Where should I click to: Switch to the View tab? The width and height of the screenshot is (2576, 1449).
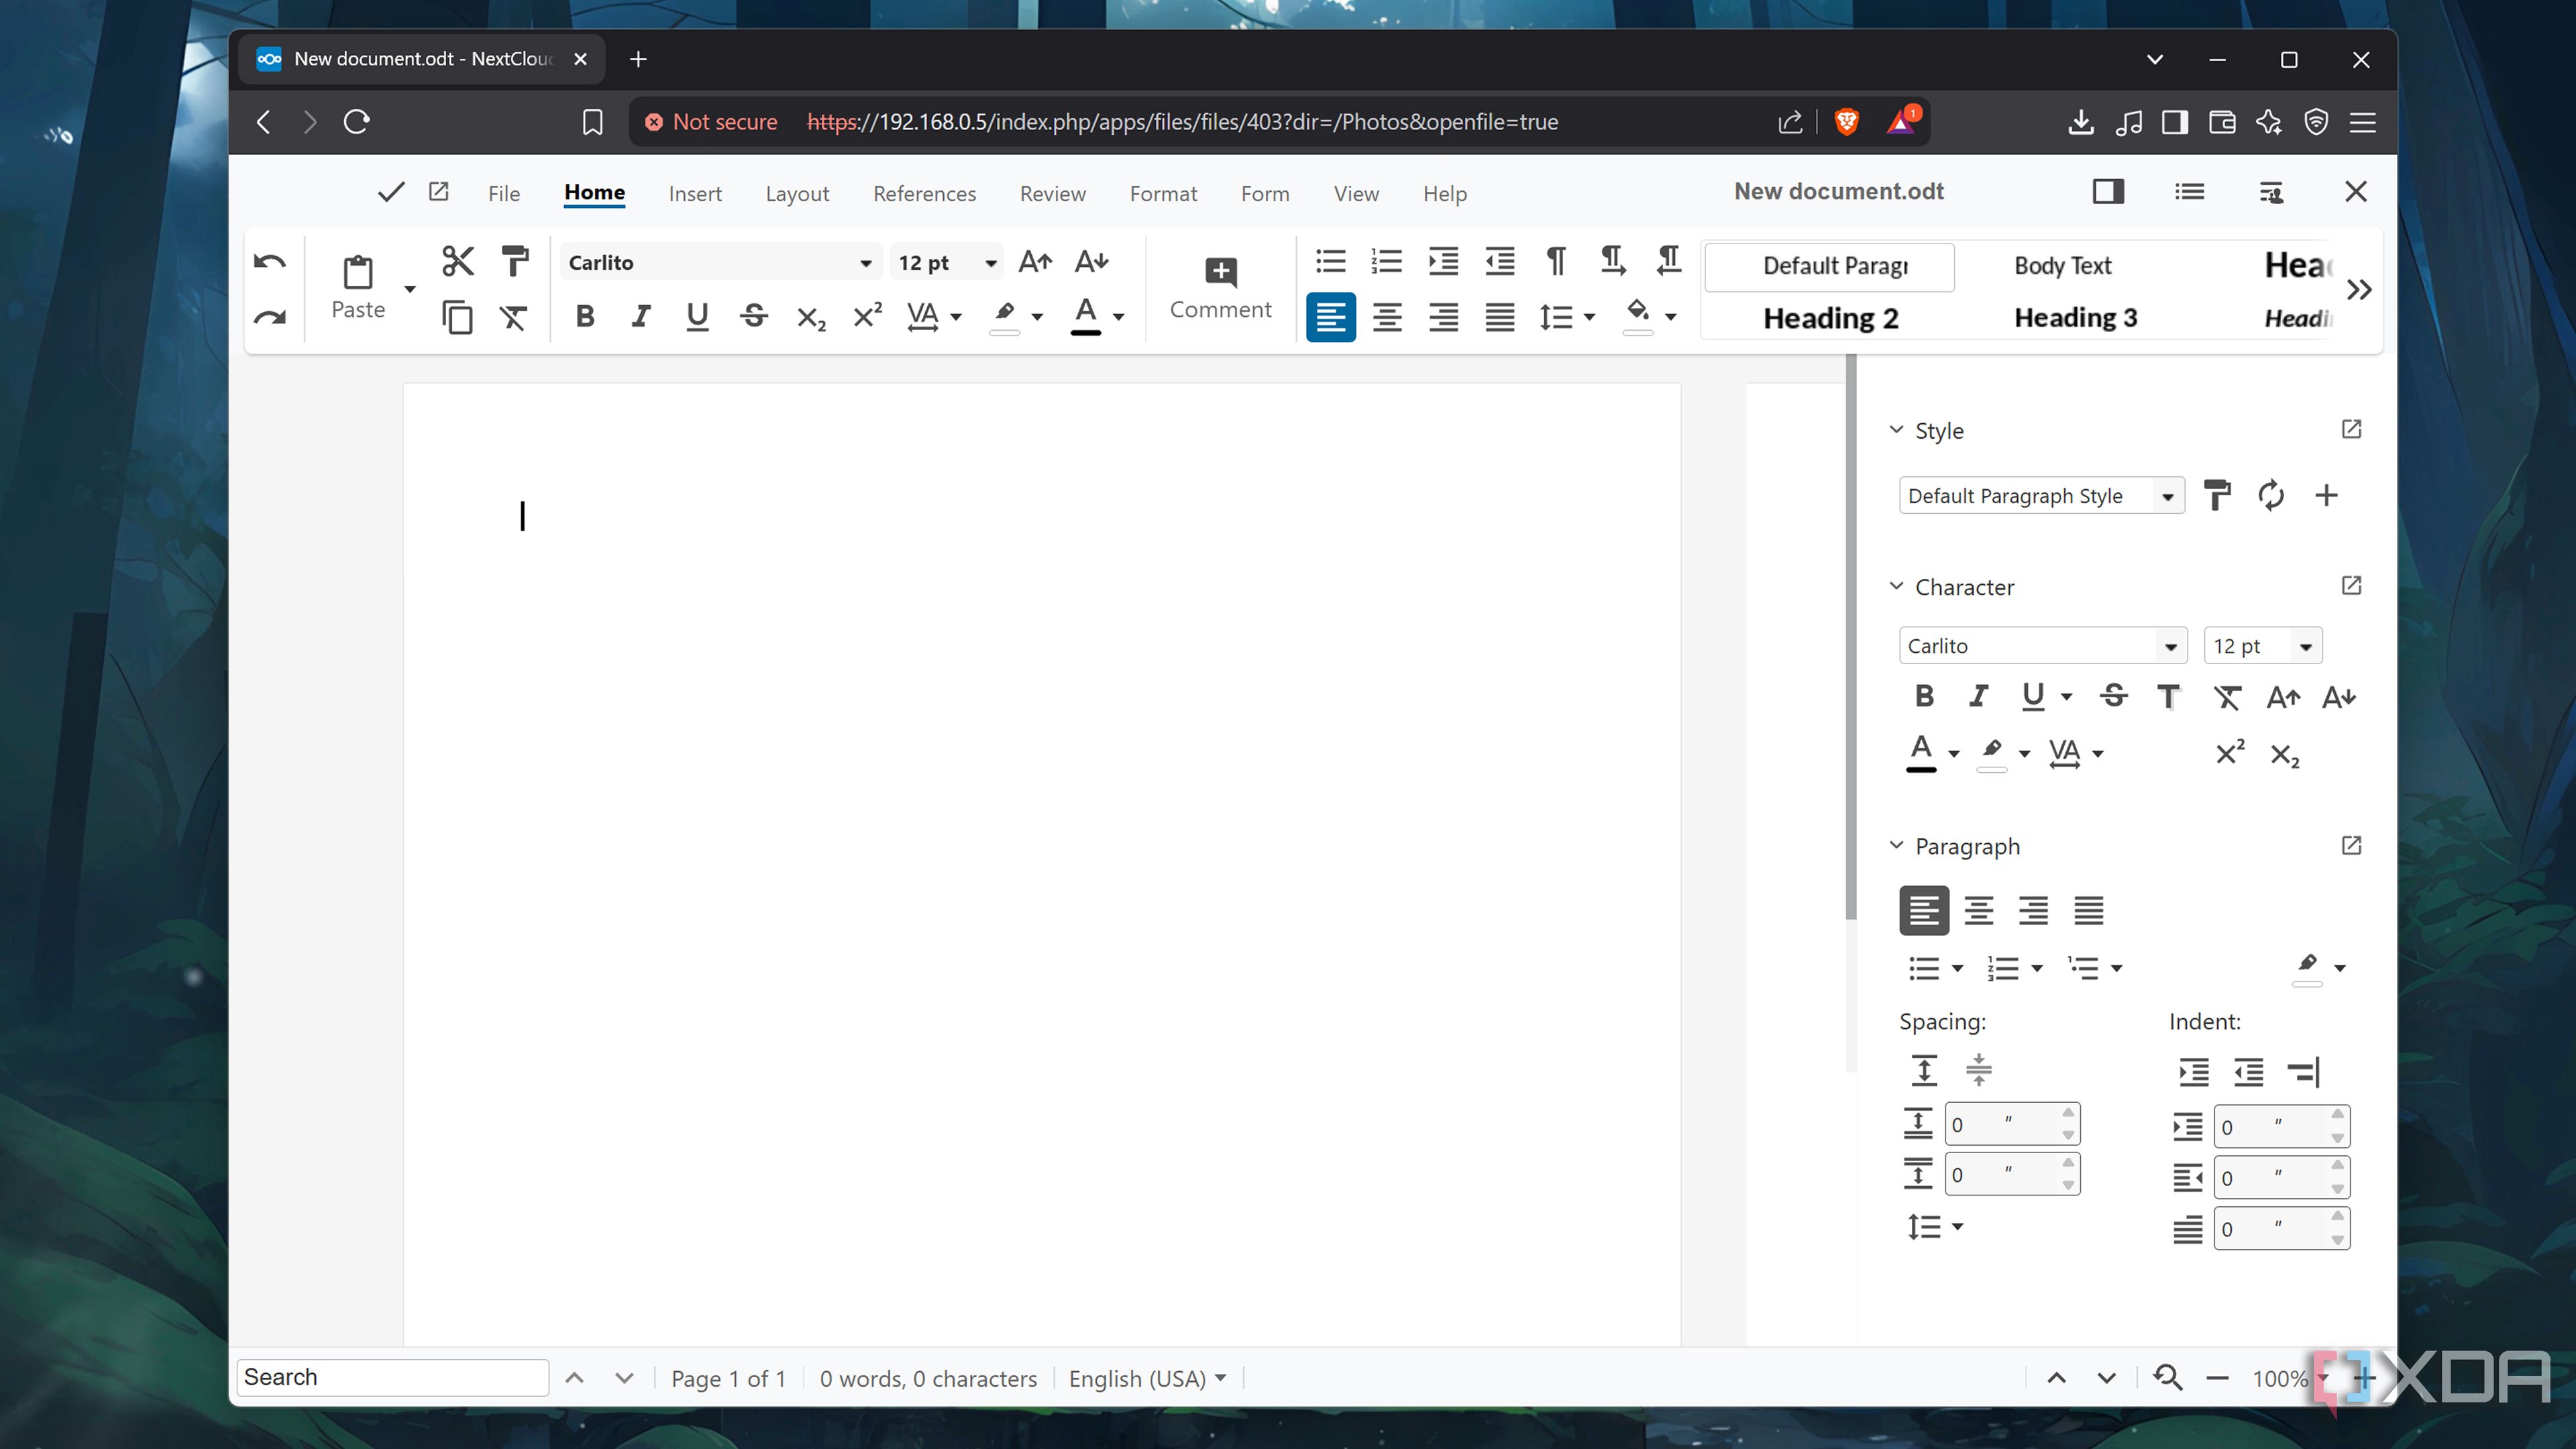click(1356, 194)
